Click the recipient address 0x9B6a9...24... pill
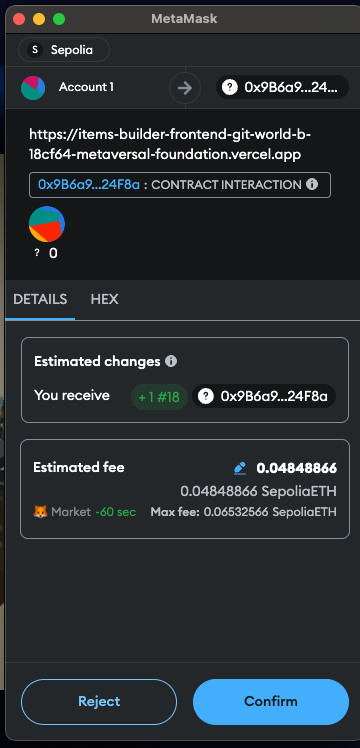360x748 pixels. coord(282,87)
